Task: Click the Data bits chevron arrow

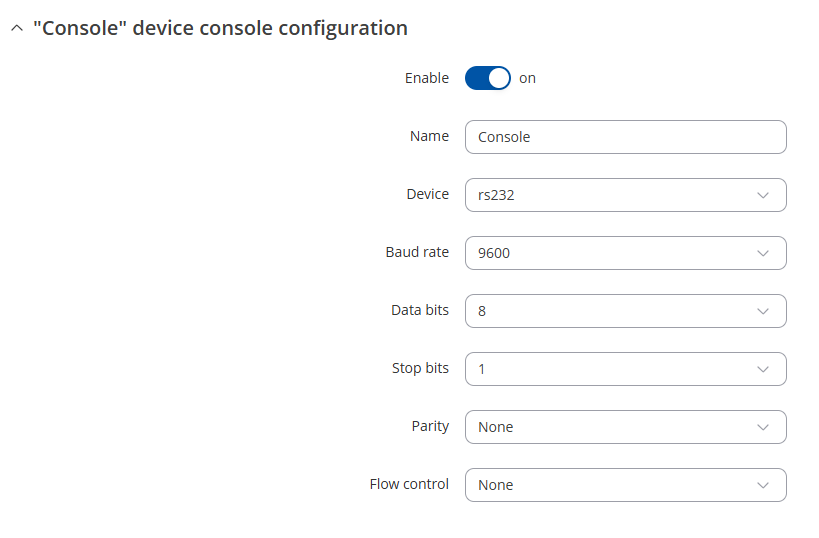Action: click(763, 311)
